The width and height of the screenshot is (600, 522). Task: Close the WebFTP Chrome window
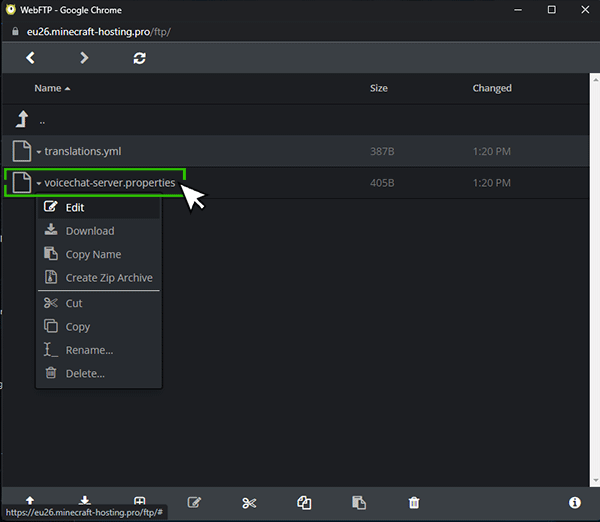click(x=585, y=10)
